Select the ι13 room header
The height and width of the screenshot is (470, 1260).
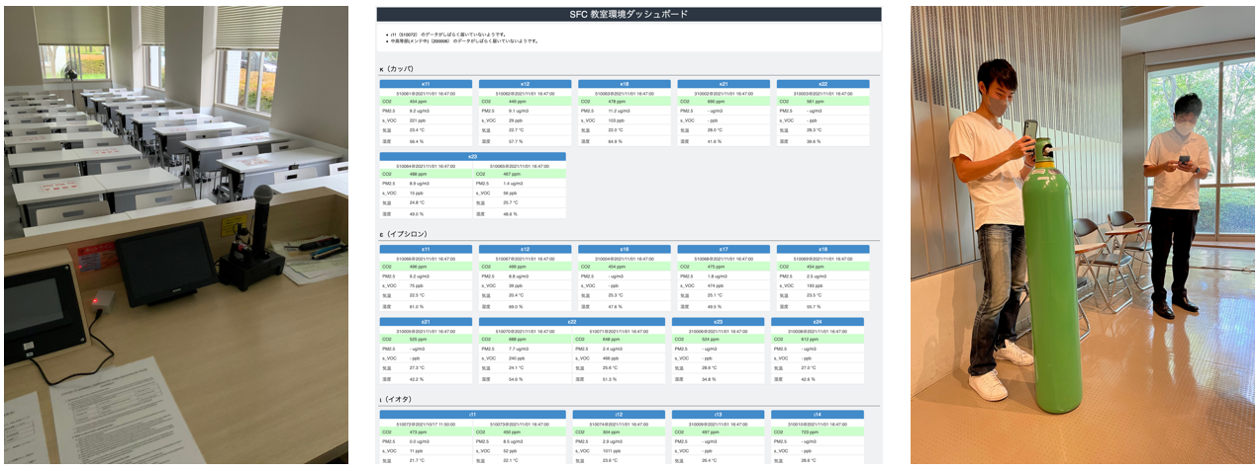[x=718, y=414]
